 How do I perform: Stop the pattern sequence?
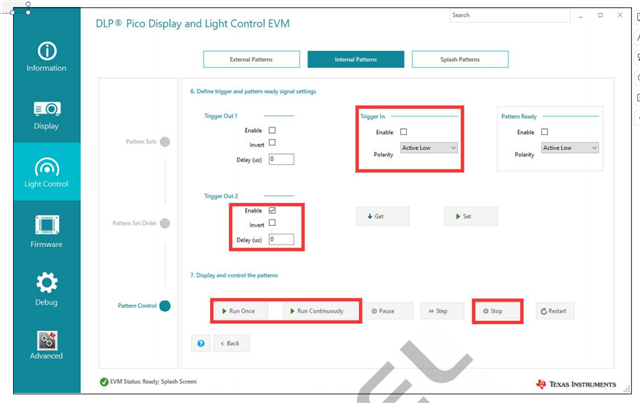[x=497, y=311]
